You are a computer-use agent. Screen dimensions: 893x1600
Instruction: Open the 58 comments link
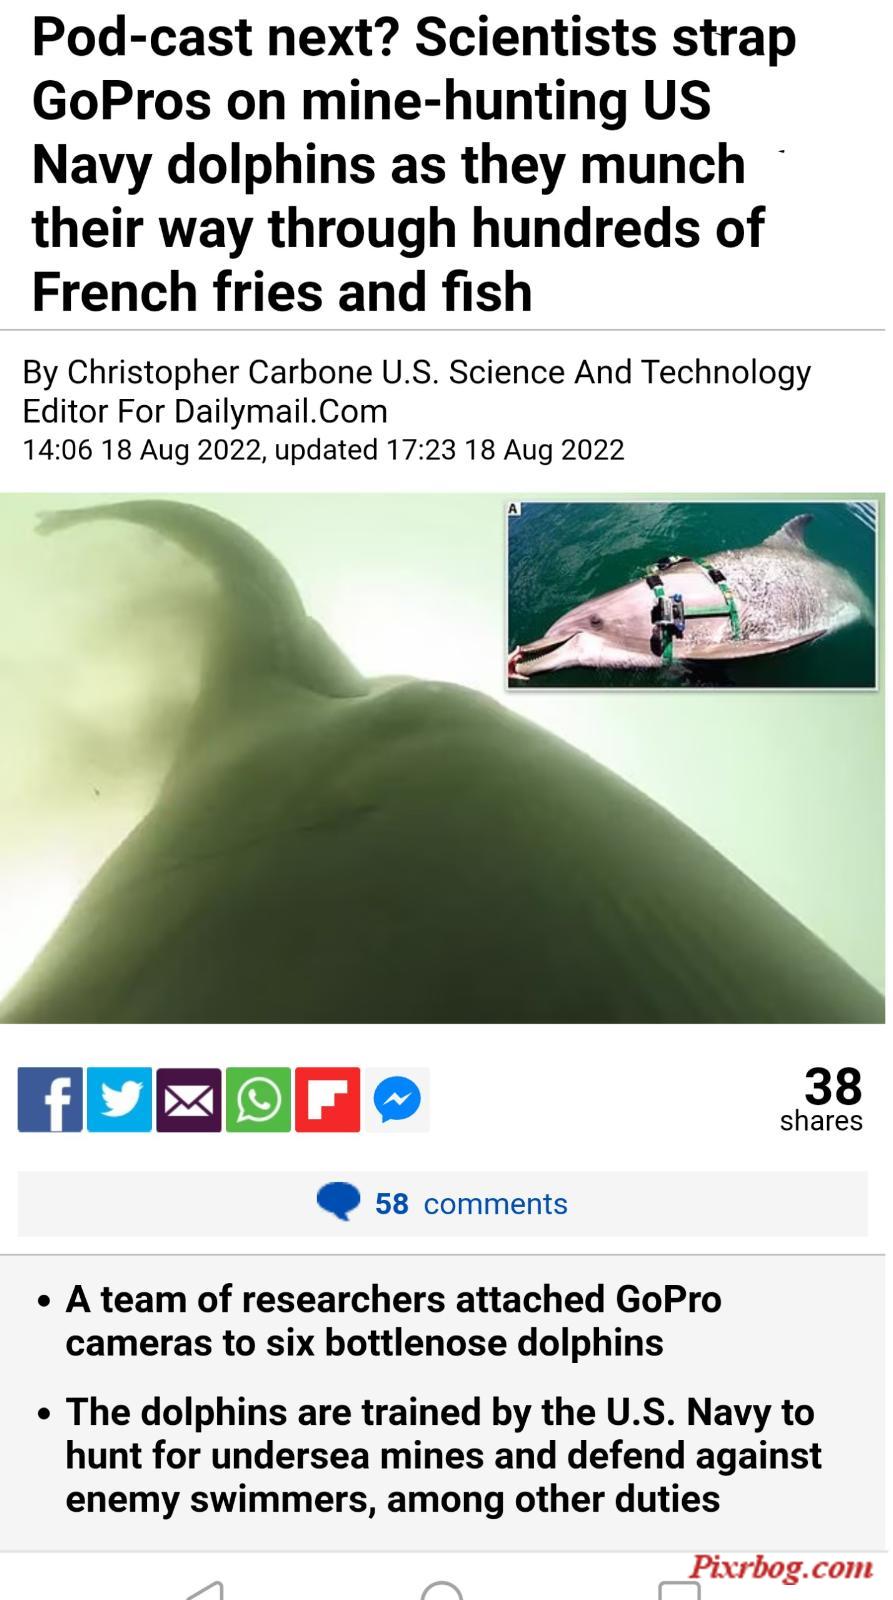[x=471, y=1203]
